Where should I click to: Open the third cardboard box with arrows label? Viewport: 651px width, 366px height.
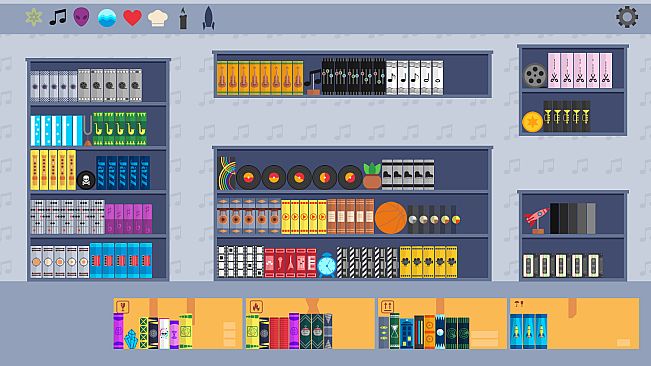pos(442,323)
